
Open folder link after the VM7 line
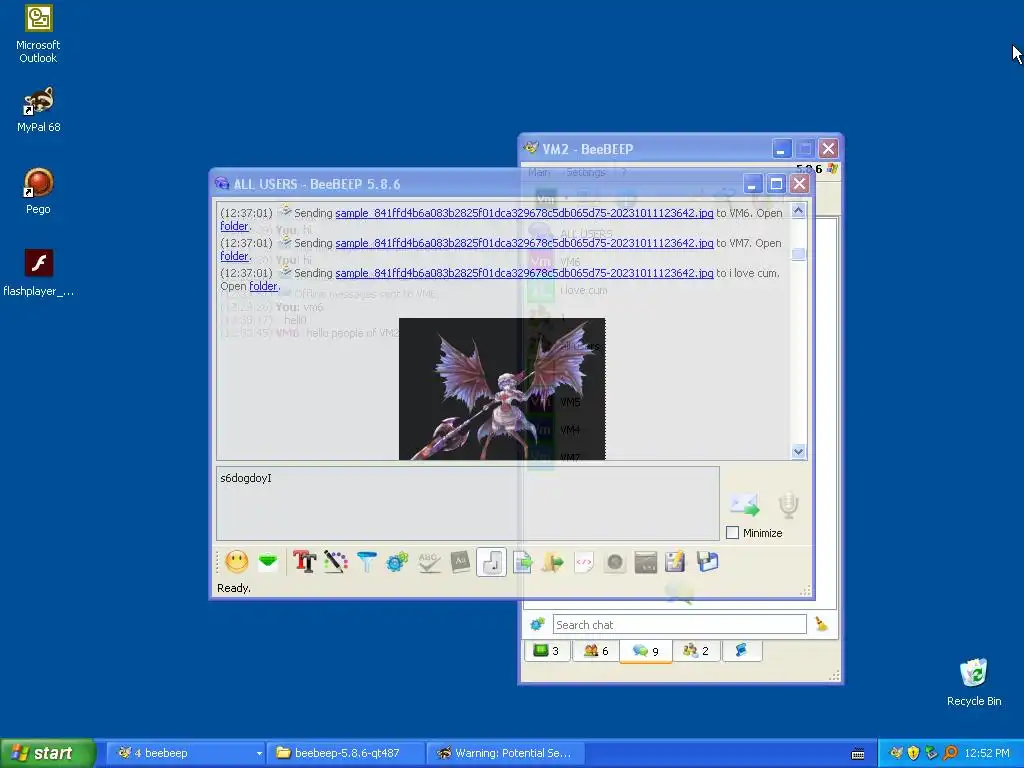tap(234, 256)
